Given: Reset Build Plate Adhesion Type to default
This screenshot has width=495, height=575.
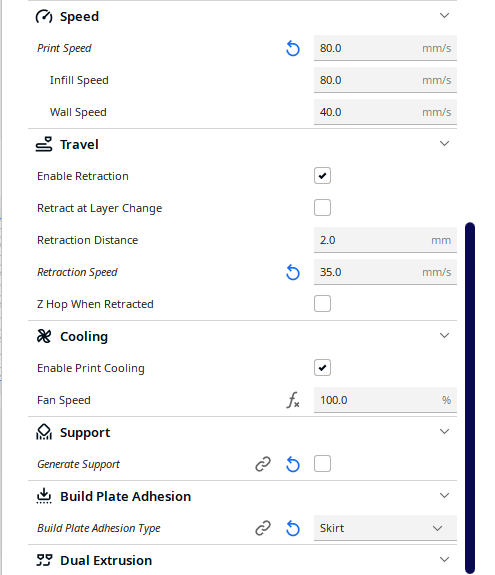Looking at the screenshot, I should pyautogui.click(x=293, y=528).
